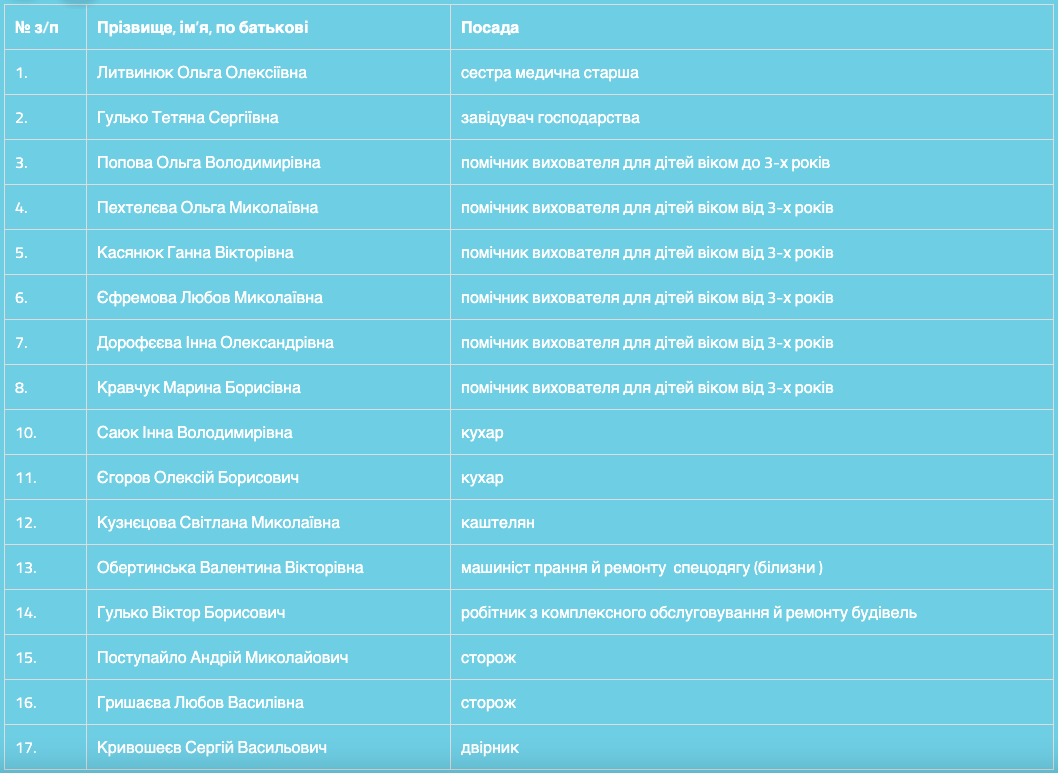Click the 'завідувач господарства' position cell
The height and width of the screenshot is (773, 1058).
tap(550, 117)
